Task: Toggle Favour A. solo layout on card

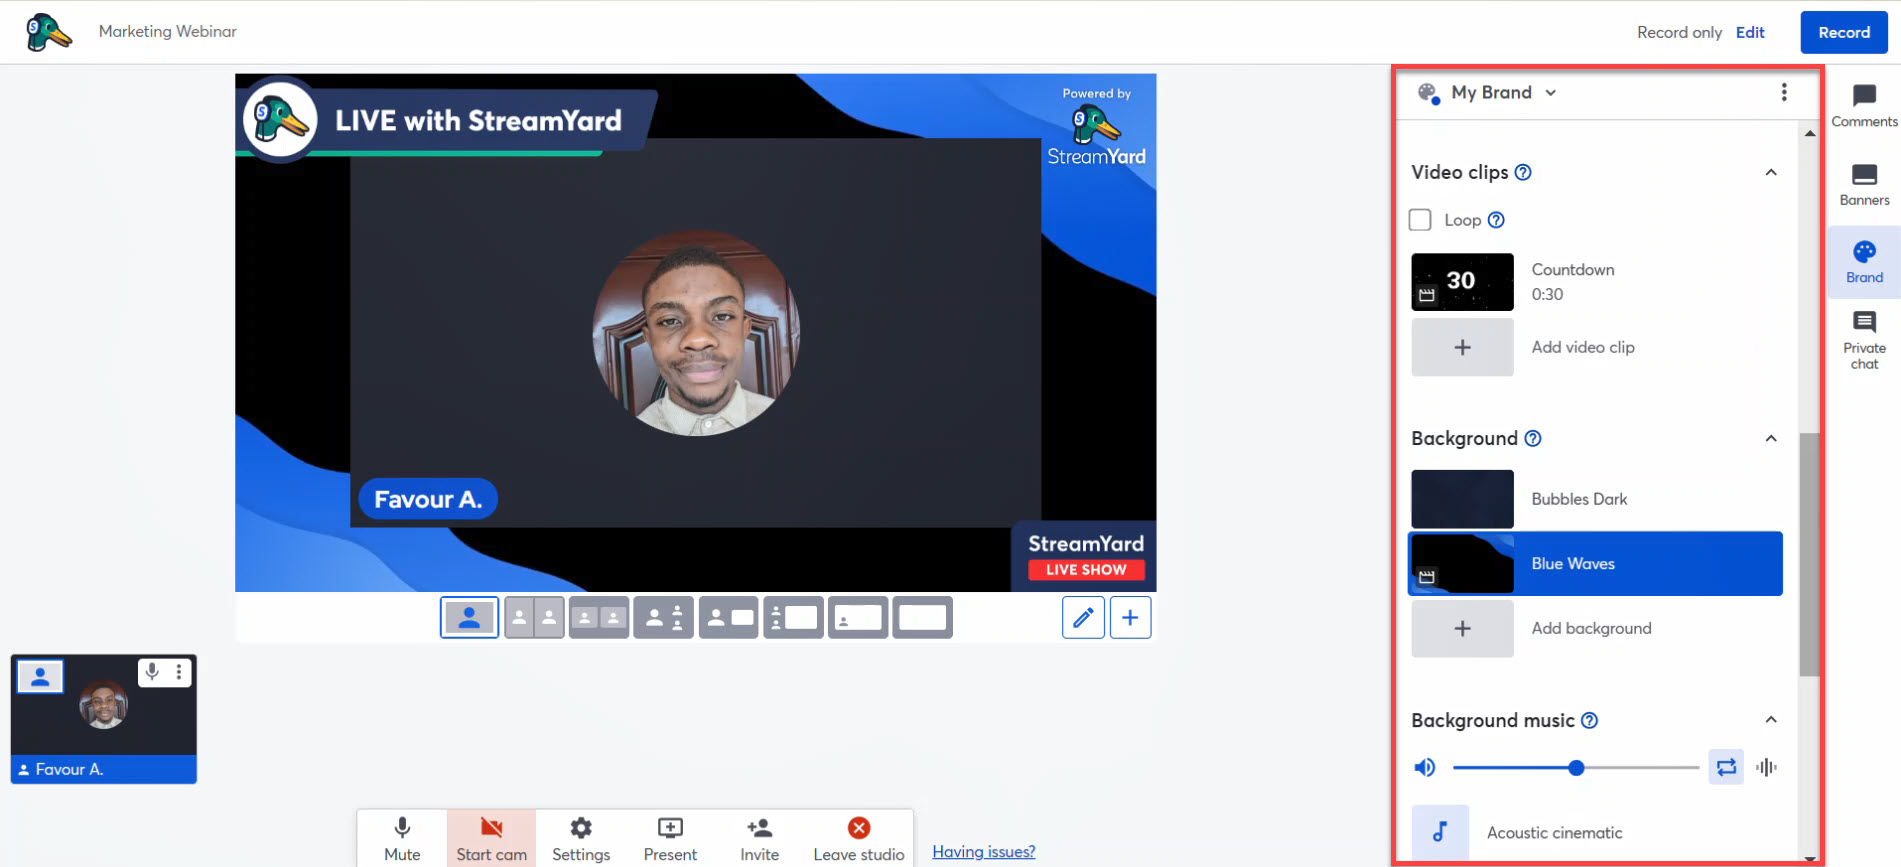Action: (40, 677)
